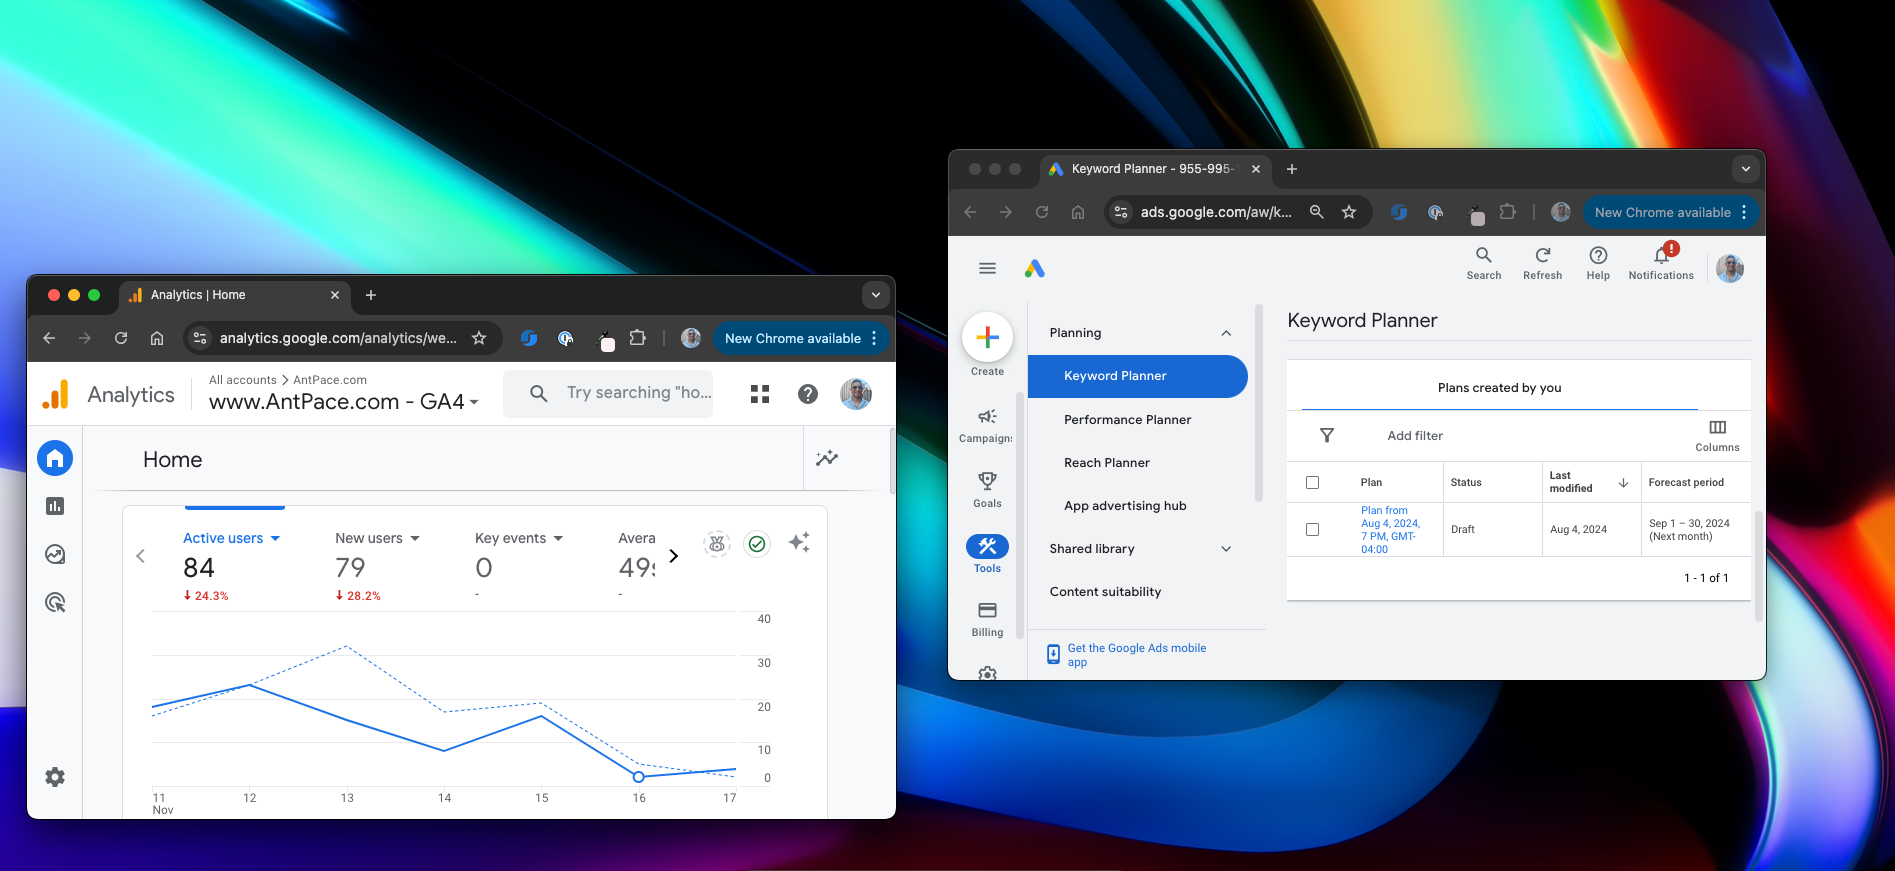1895x871 pixels.
Task: Click Refresh in Google Ads top bar
Action: tap(1542, 263)
